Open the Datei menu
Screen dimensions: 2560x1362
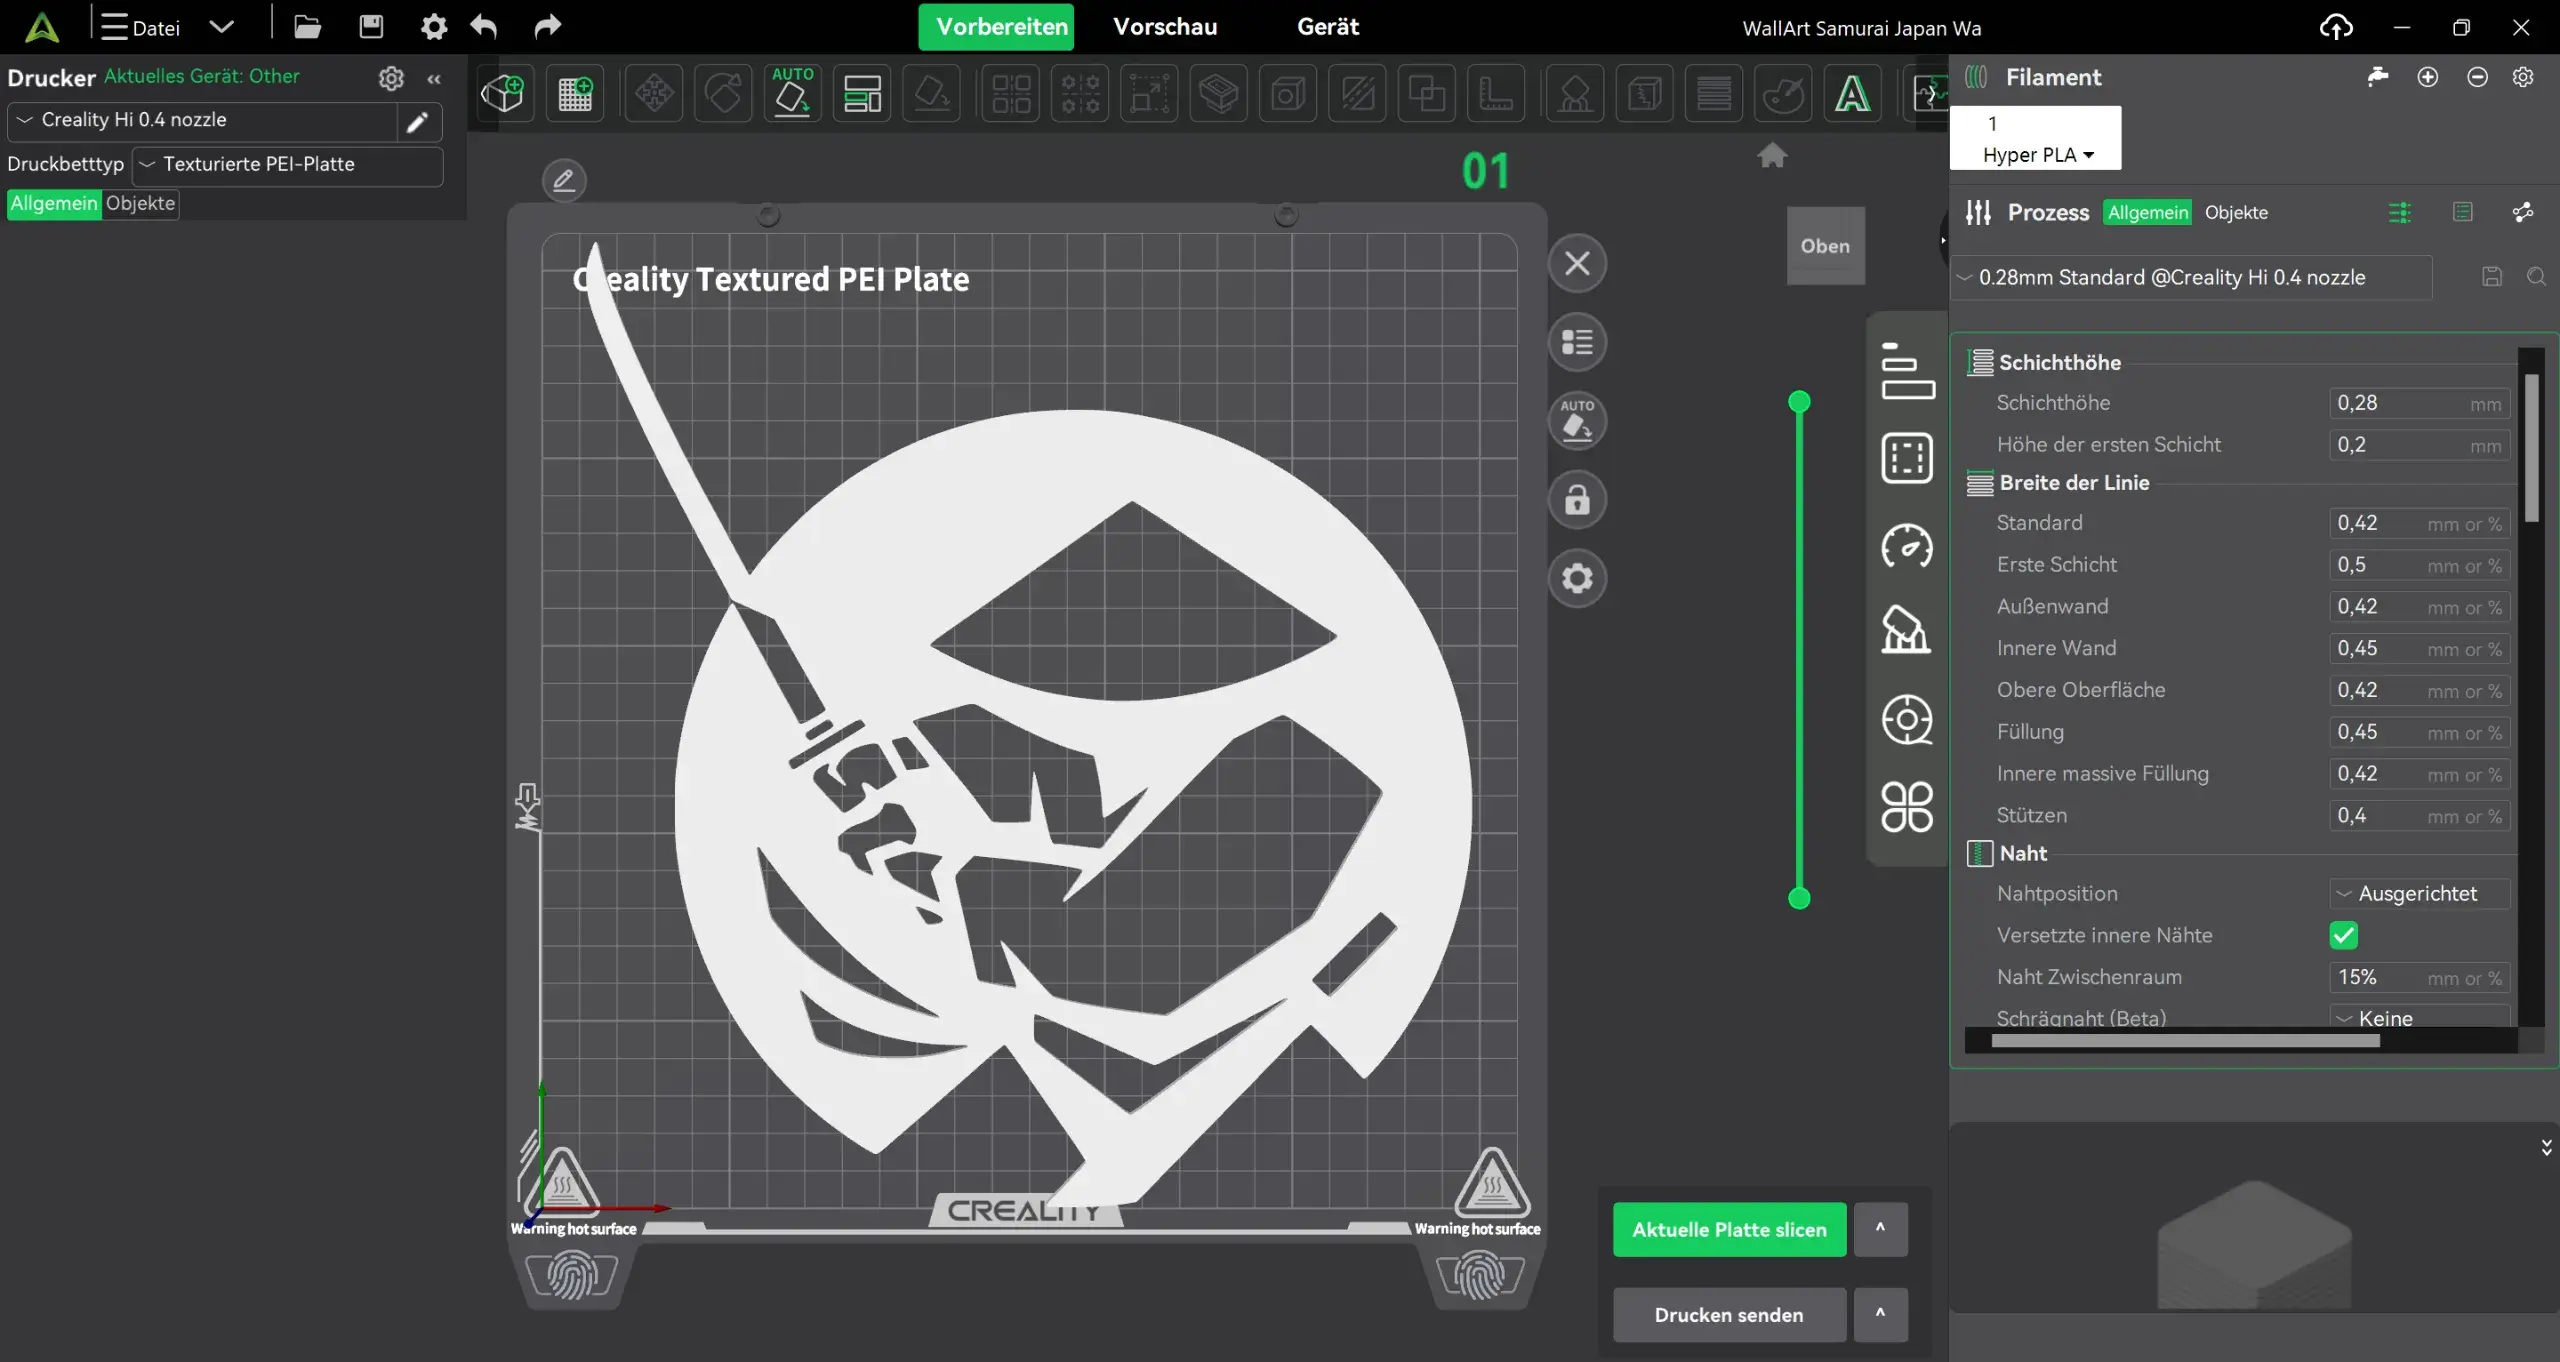[140, 27]
